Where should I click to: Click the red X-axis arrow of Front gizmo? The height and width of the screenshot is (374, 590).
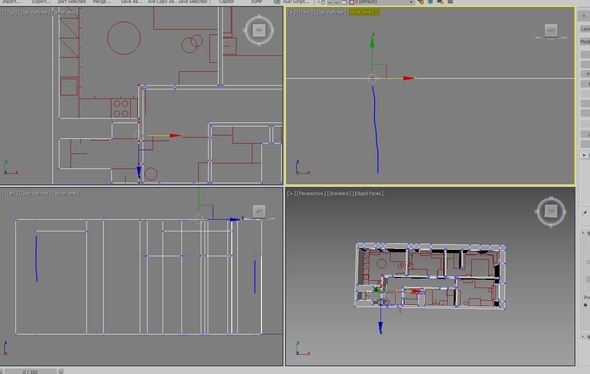click(408, 78)
